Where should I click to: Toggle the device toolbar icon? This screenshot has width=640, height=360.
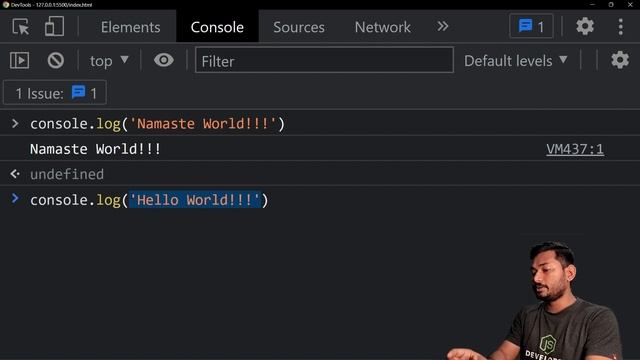54,27
